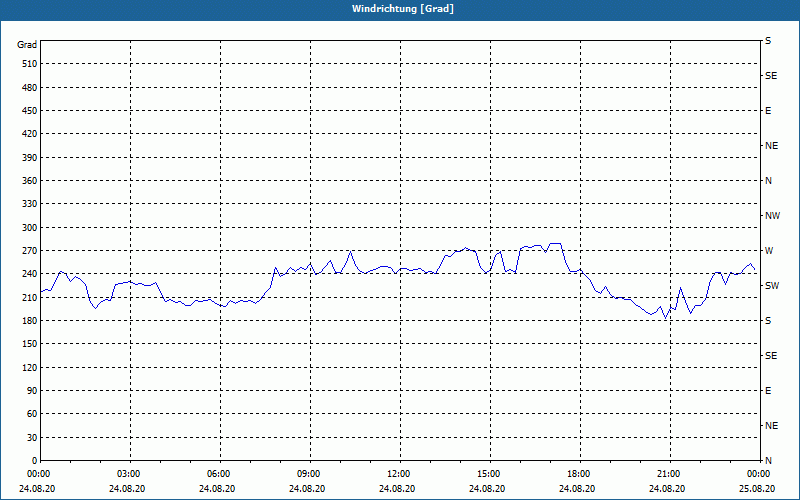Click the 03:00 time label
800x500 pixels.
point(128,474)
